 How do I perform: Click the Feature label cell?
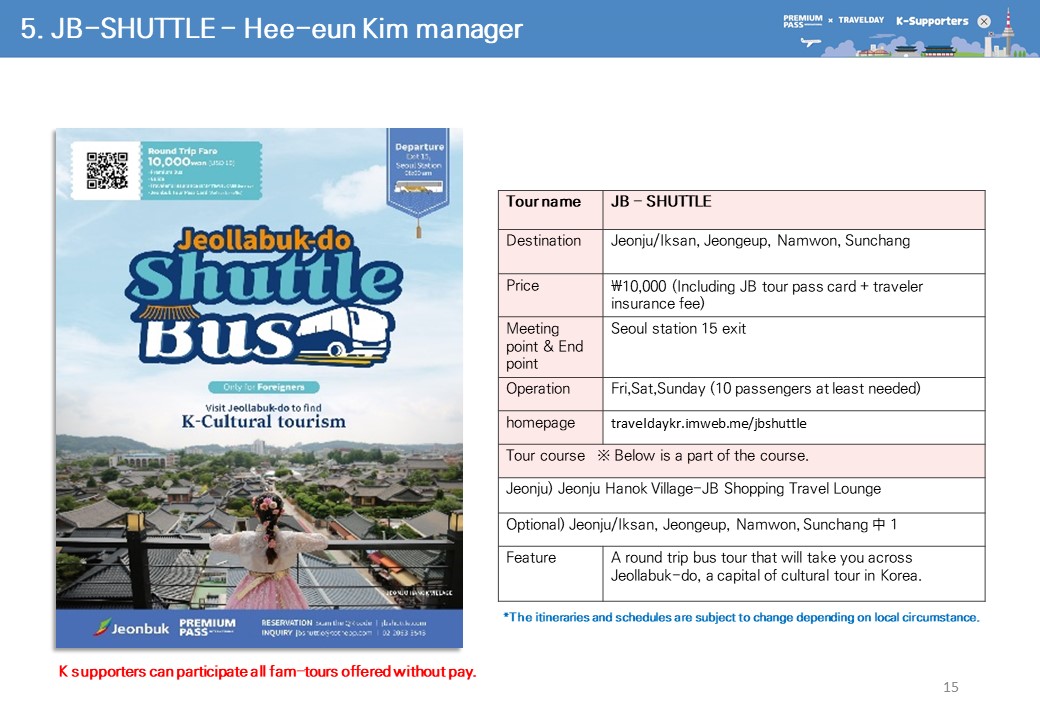coord(551,573)
